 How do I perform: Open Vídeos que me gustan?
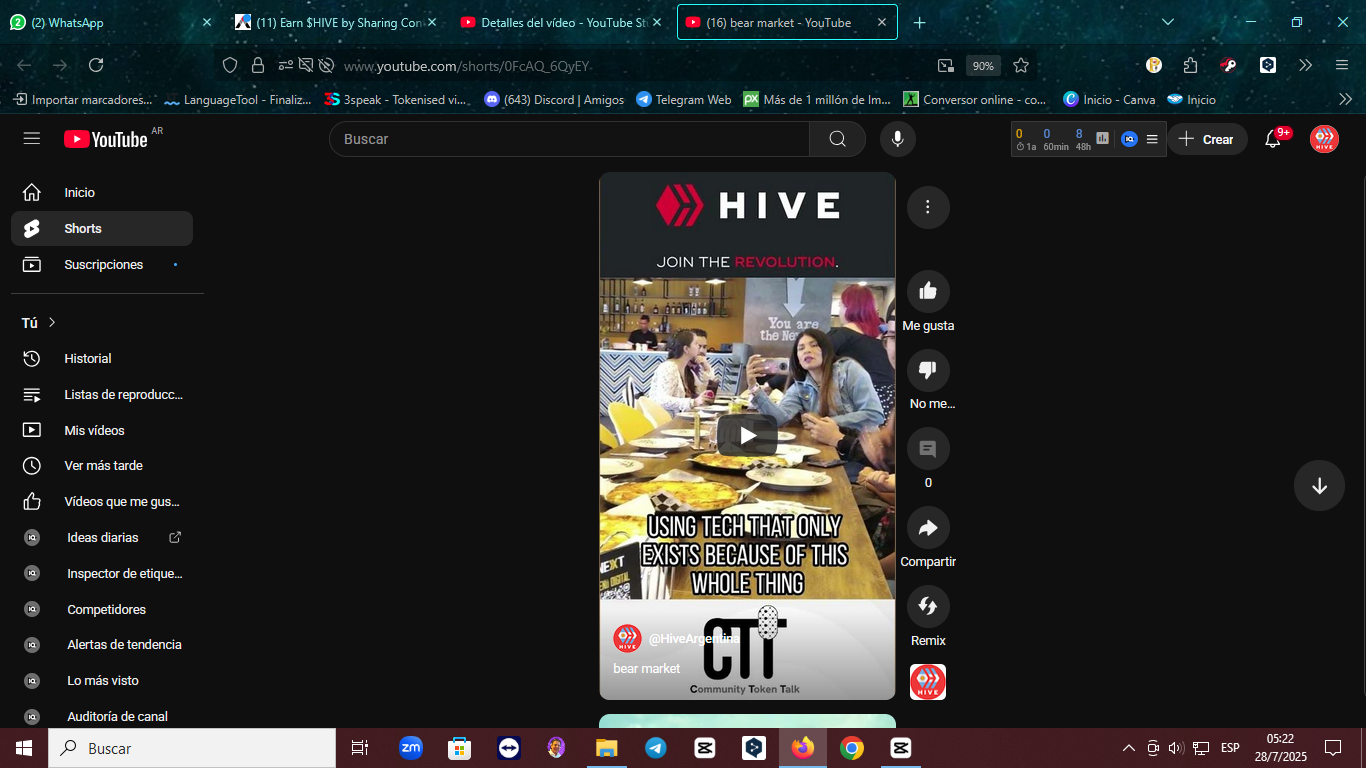click(102, 501)
